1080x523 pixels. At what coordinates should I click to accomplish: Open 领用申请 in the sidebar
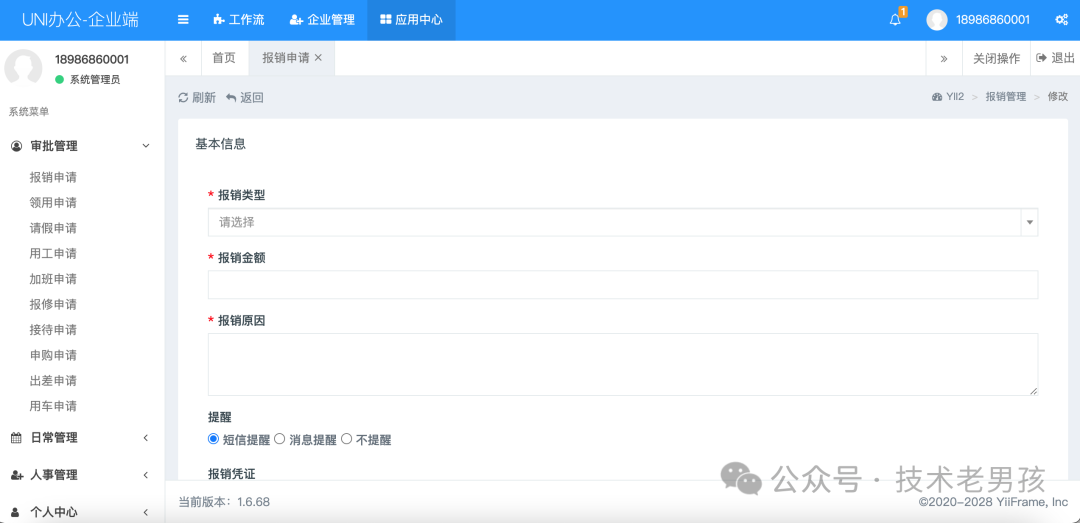tap(53, 203)
